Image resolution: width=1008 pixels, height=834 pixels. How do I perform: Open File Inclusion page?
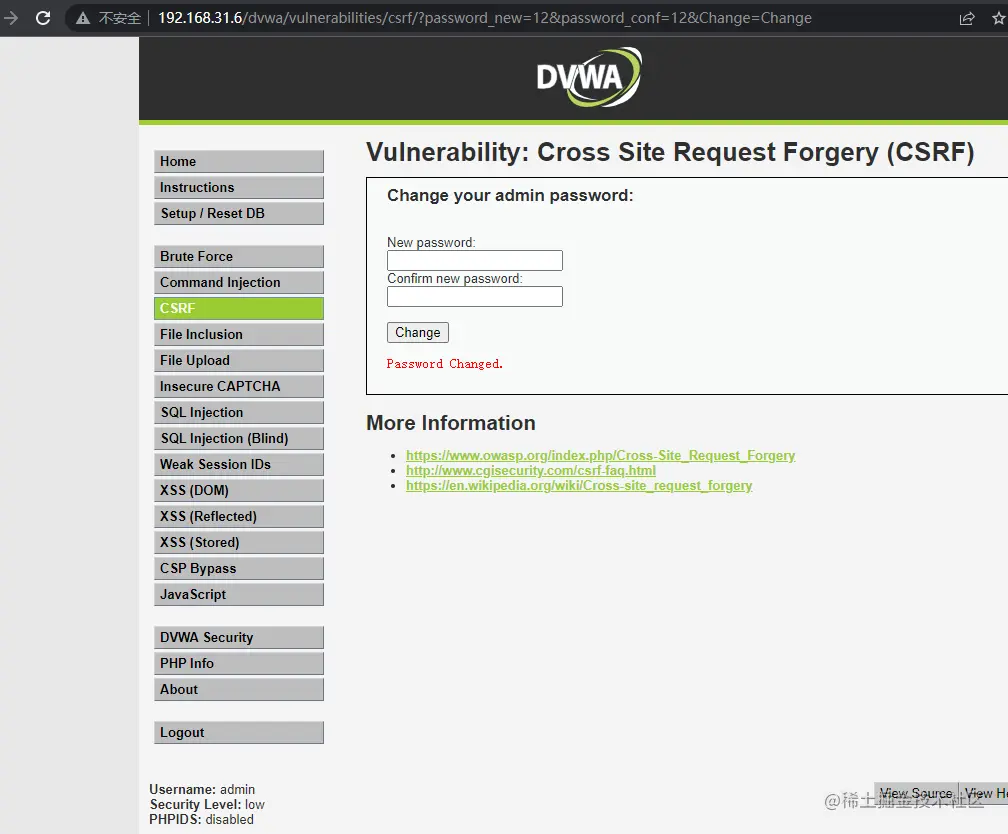click(x=238, y=334)
